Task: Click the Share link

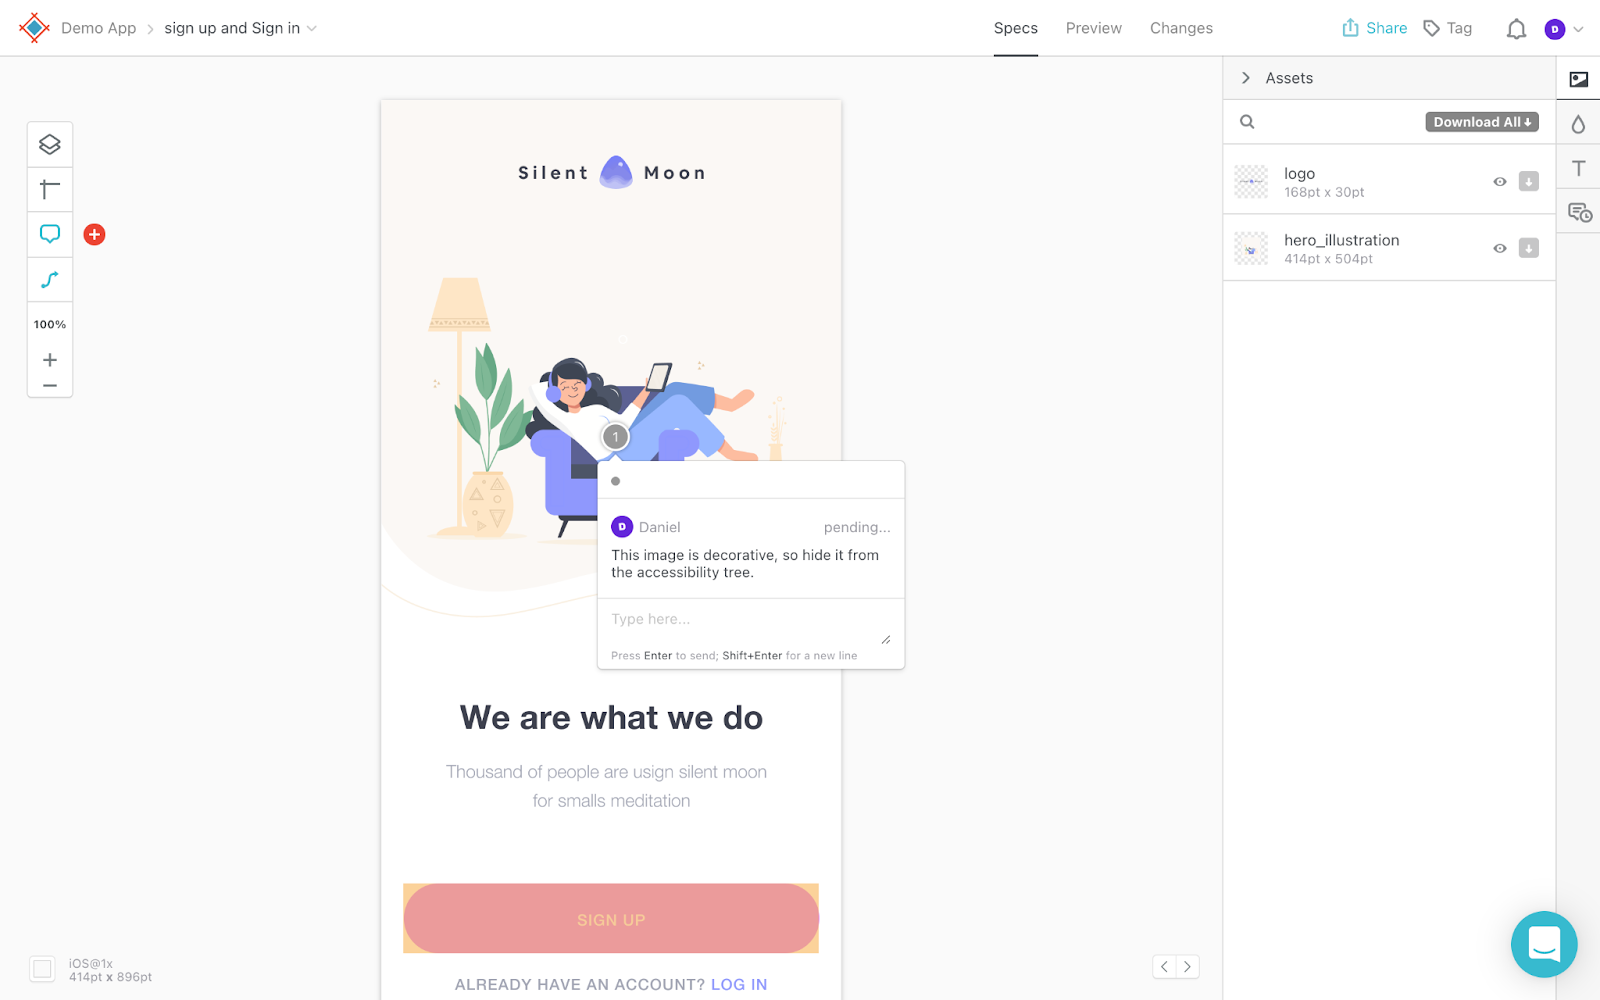Action: (x=1374, y=28)
